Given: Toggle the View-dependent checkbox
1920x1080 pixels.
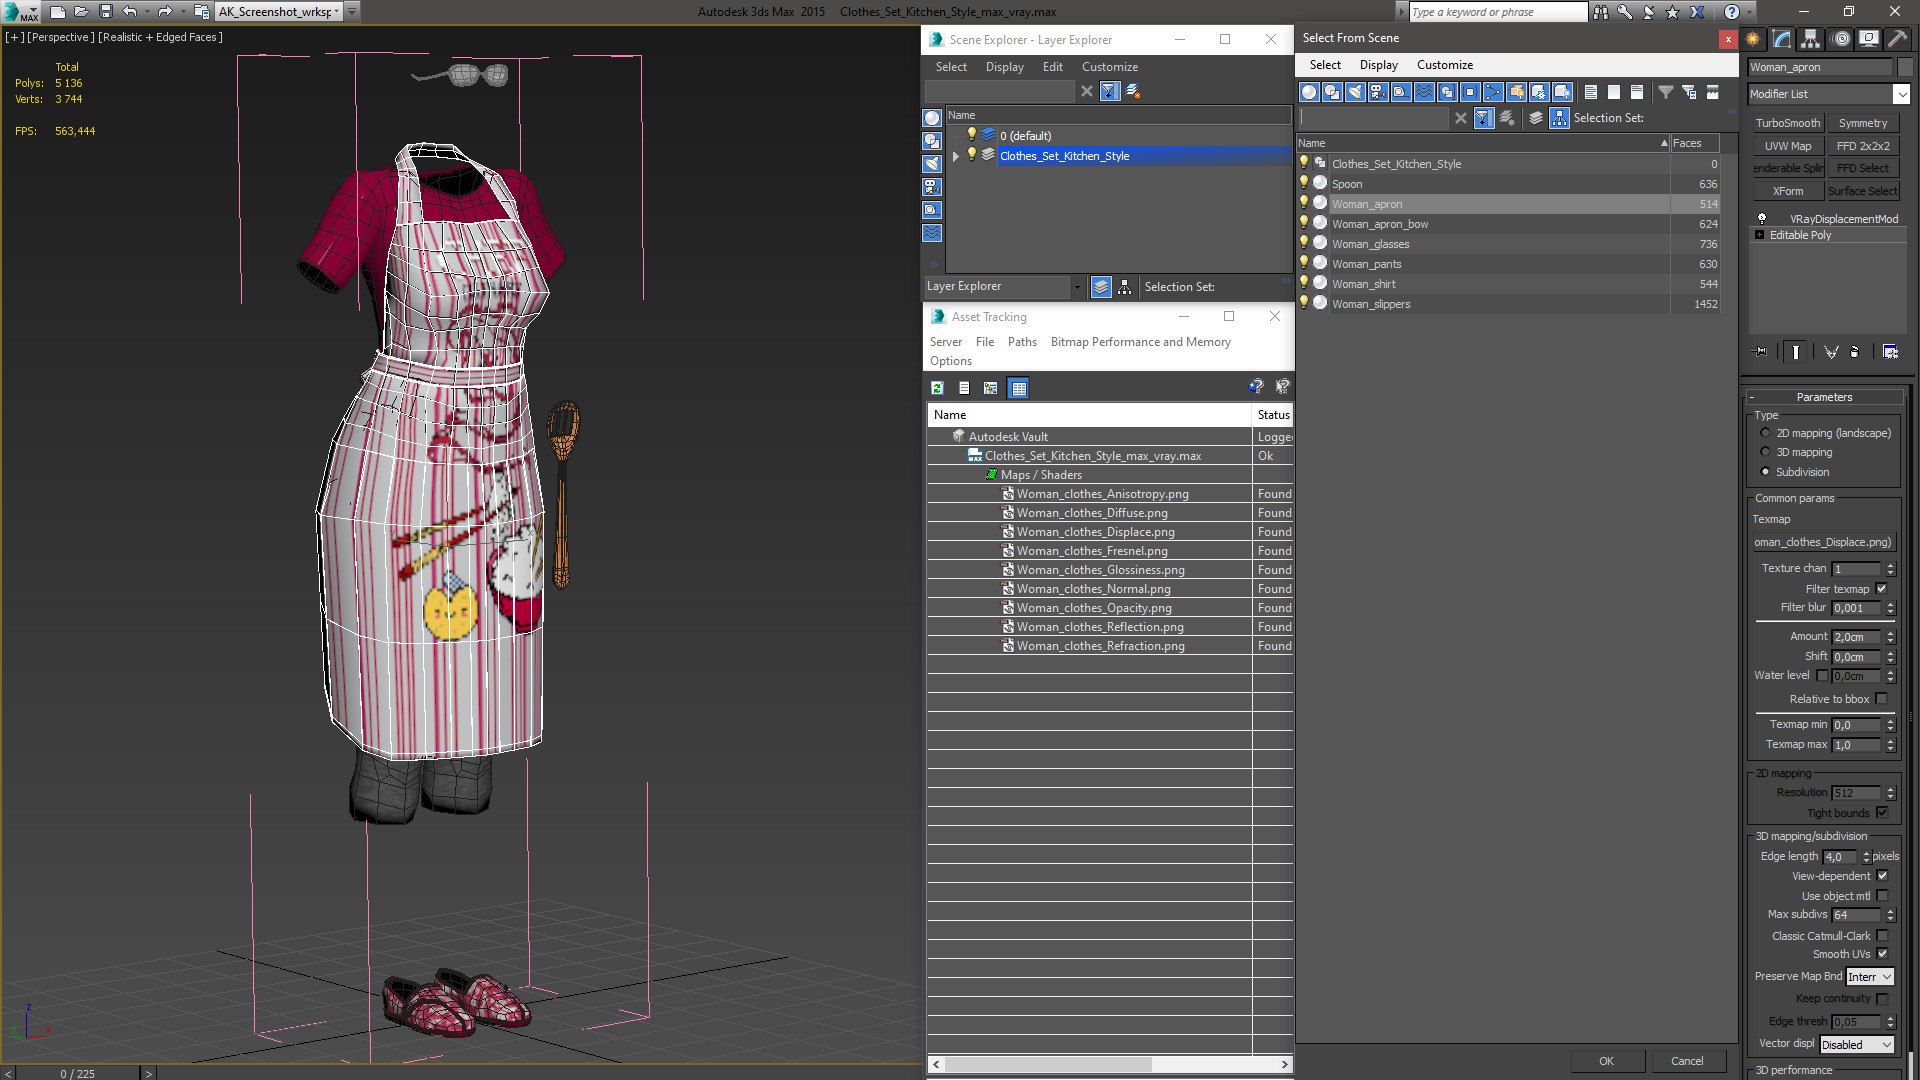Looking at the screenshot, I should click(1882, 876).
